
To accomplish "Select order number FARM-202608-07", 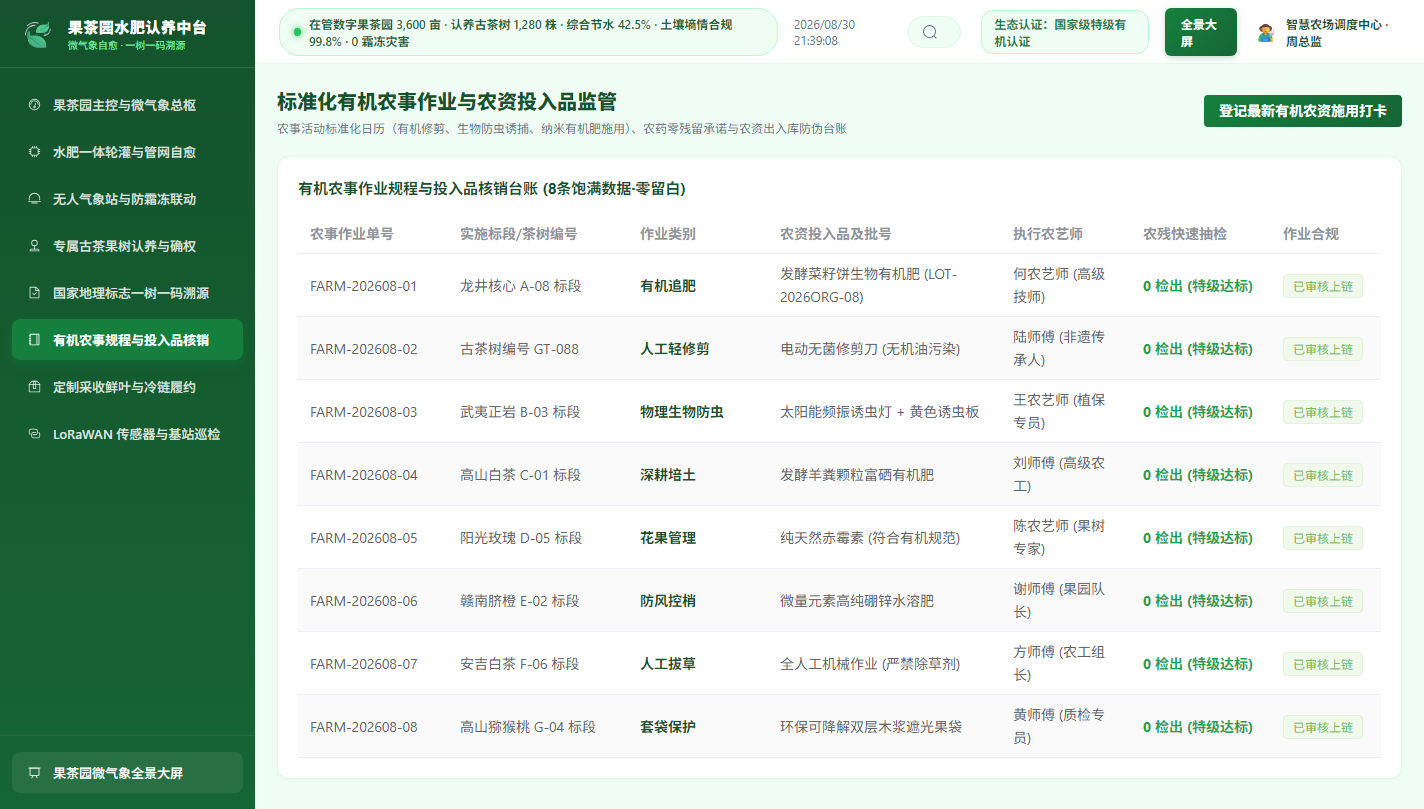I will click(x=364, y=664).
